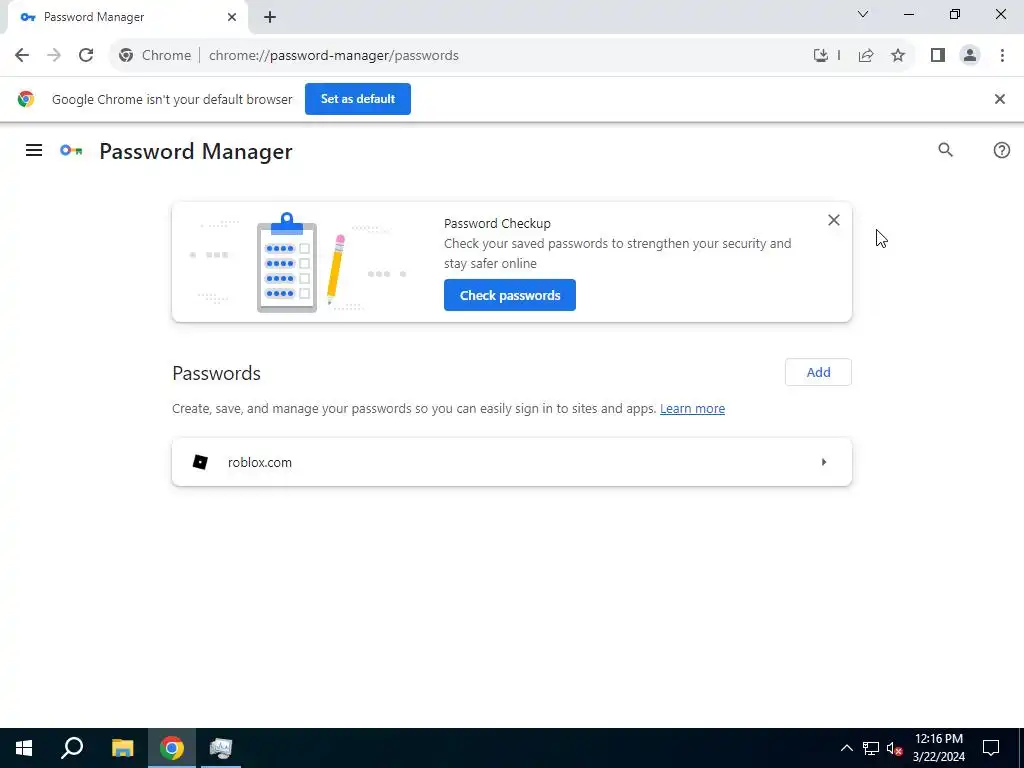Close the default browser infobar
Viewport: 1024px width, 768px height.
(x=999, y=99)
